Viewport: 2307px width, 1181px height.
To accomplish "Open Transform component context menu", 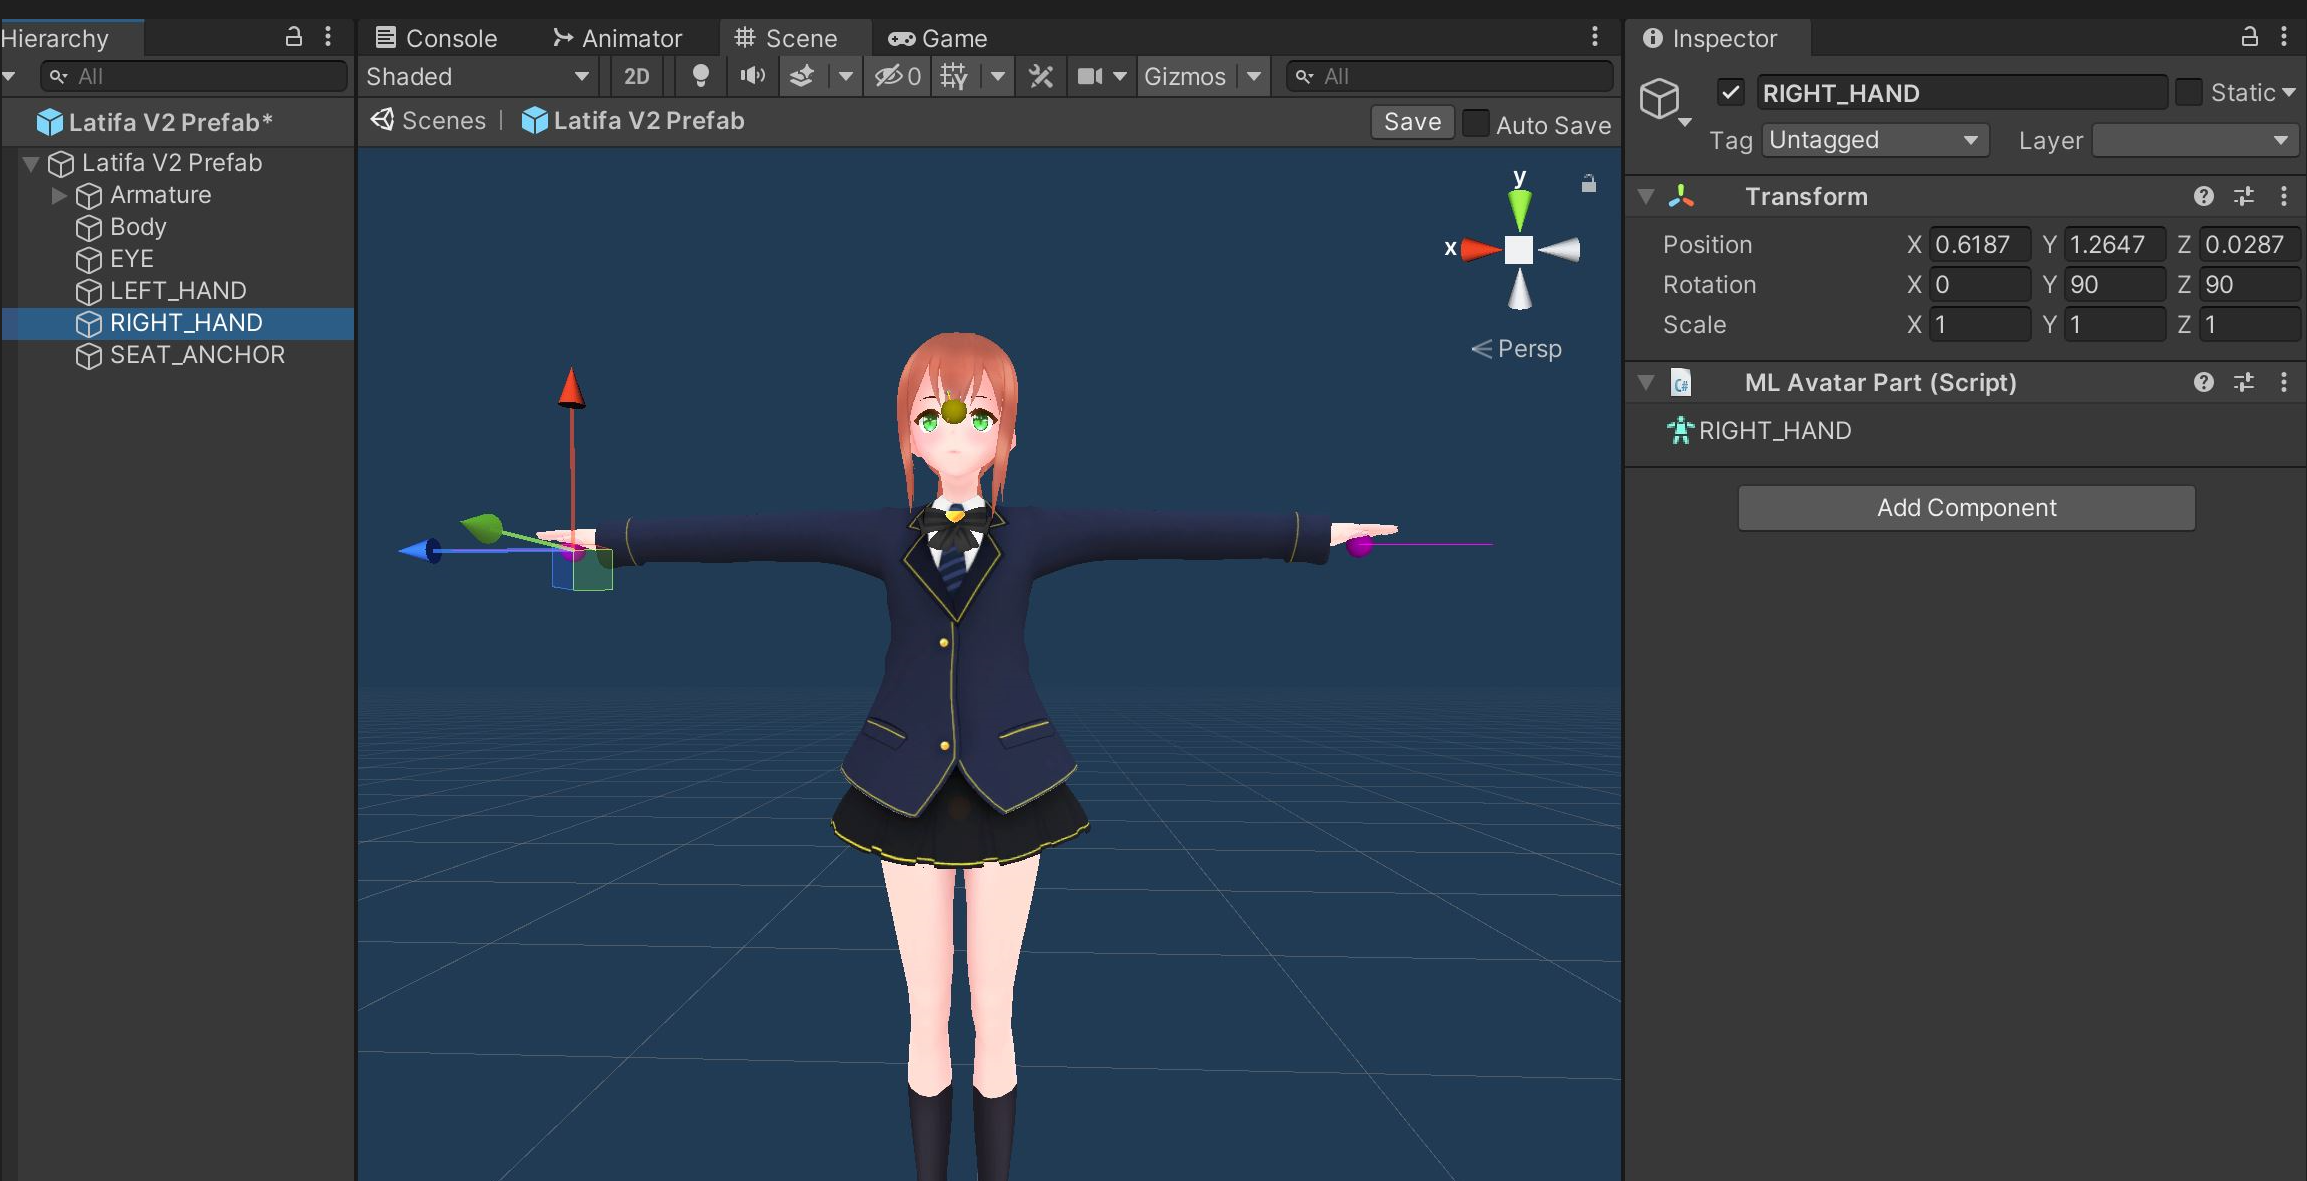I will click(2284, 196).
